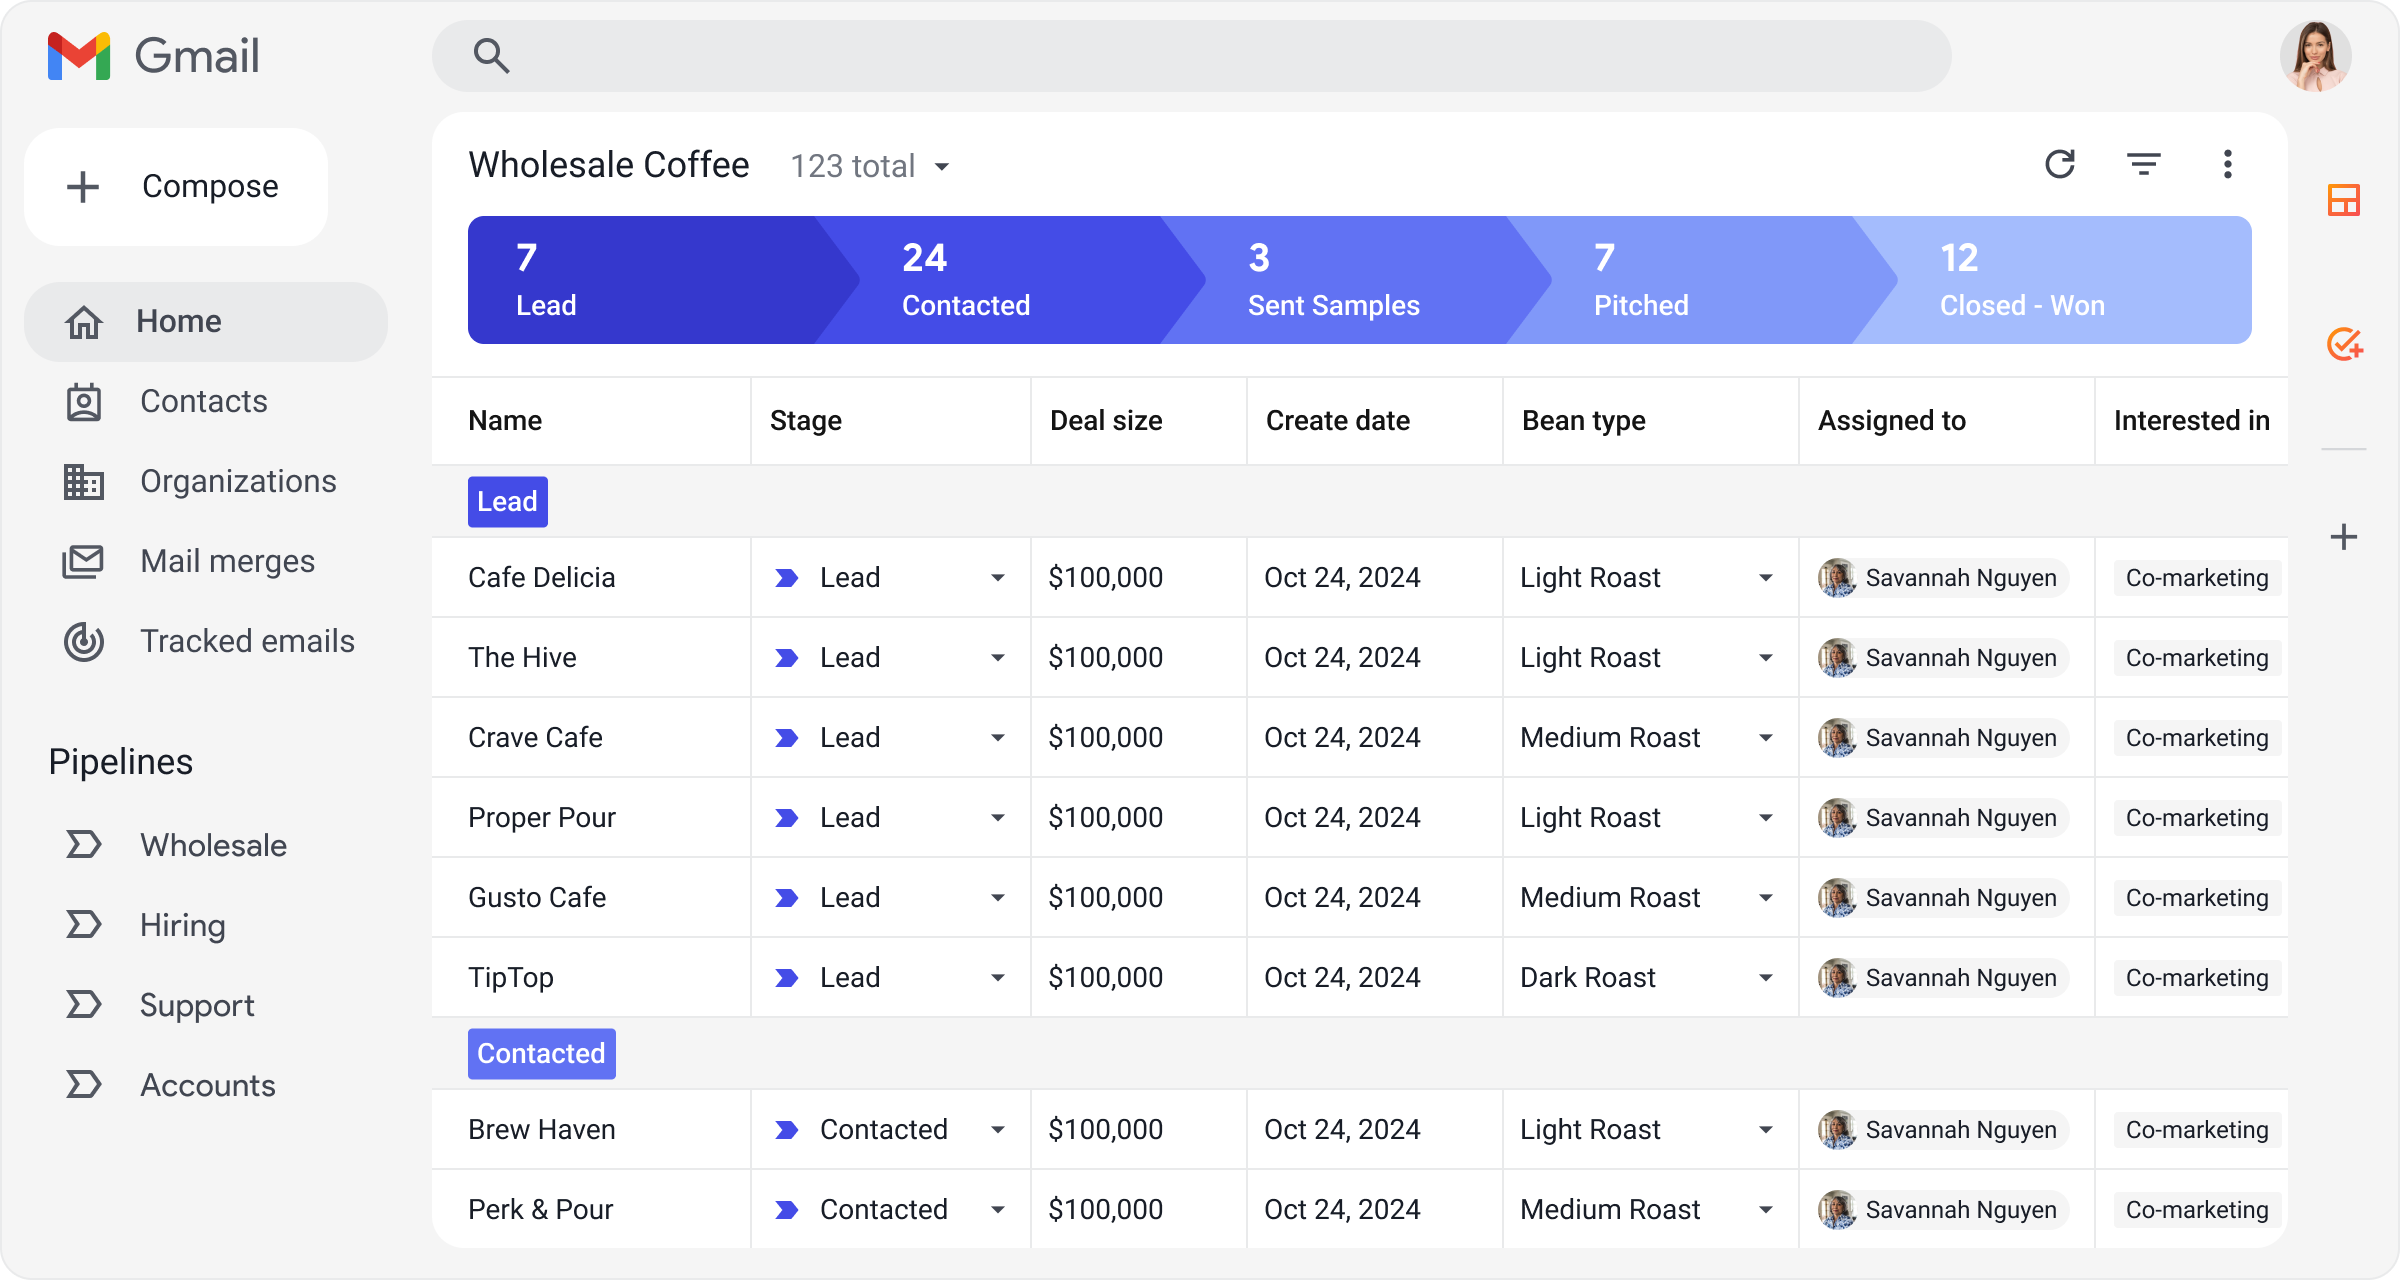
Task: Click the Compose button
Action: [176, 187]
